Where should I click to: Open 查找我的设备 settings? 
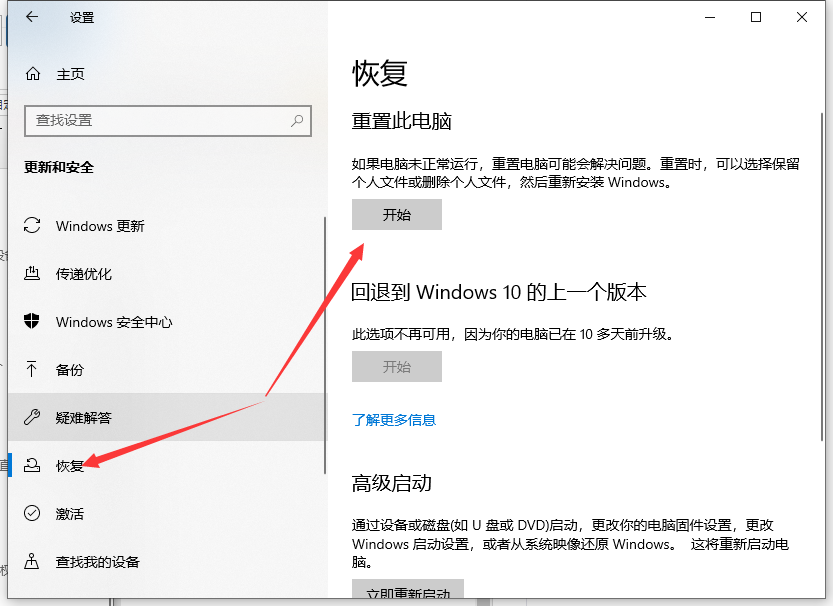(x=166, y=561)
